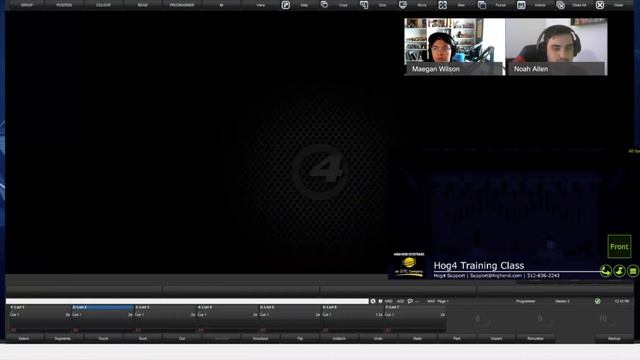The width and height of the screenshot is (640, 360).
Task: Click the Front view button
Action: [619, 247]
